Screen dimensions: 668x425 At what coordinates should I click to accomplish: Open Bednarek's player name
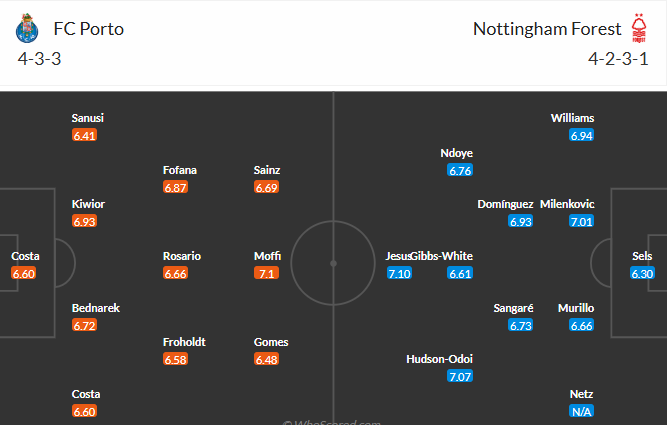pyautogui.click(x=96, y=308)
